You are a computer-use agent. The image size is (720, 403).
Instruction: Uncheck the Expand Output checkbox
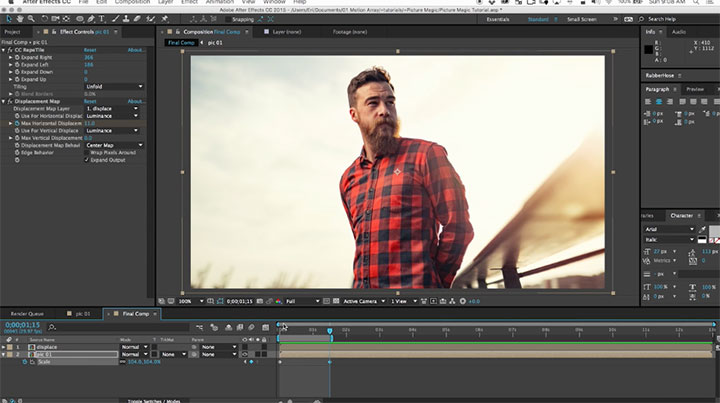pos(86,160)
